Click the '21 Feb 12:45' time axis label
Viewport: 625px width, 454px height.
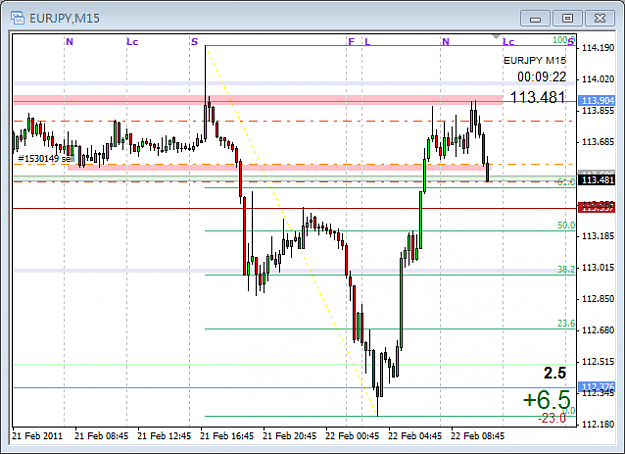click(x=164, y=436)
